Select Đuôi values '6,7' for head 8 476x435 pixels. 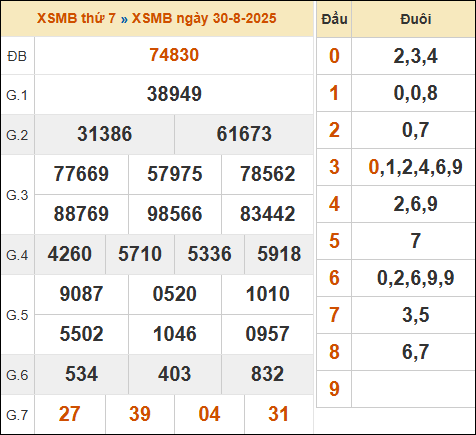(415, 352)
